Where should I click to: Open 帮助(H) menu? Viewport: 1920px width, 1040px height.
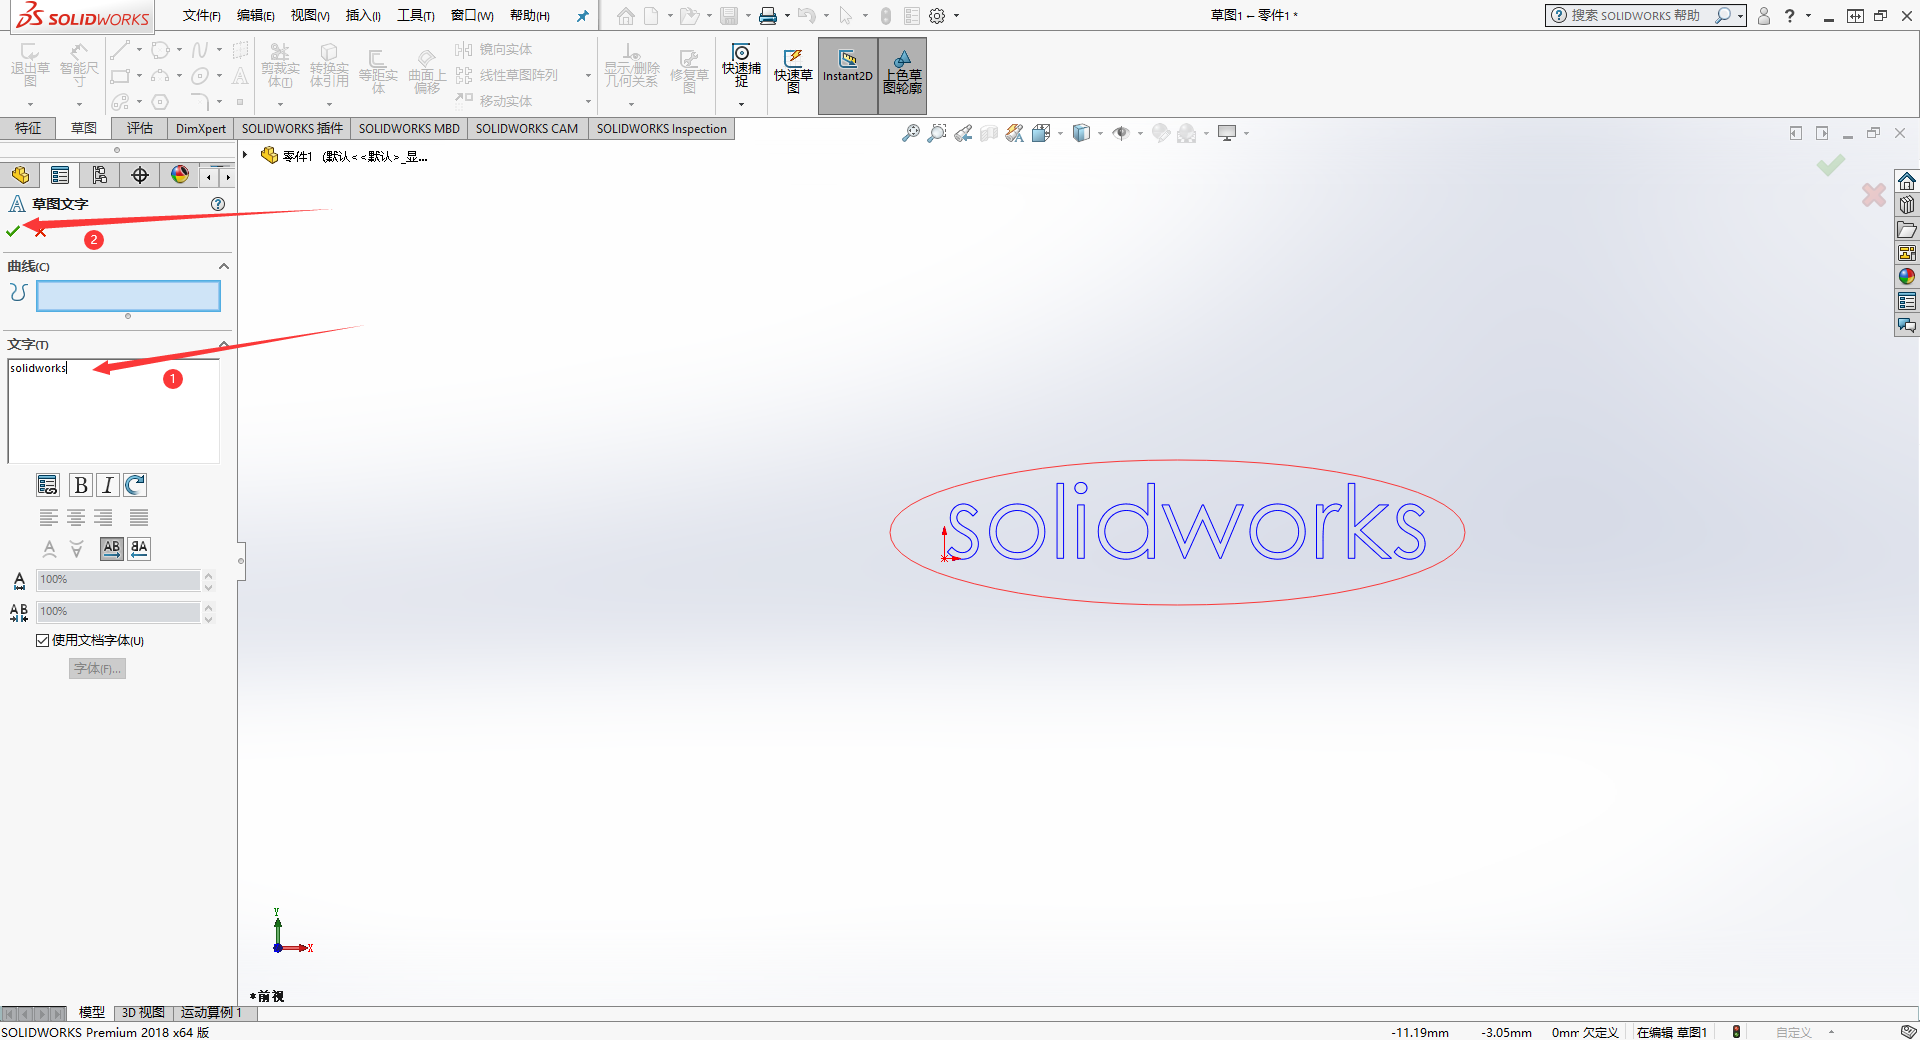[530, 15]
